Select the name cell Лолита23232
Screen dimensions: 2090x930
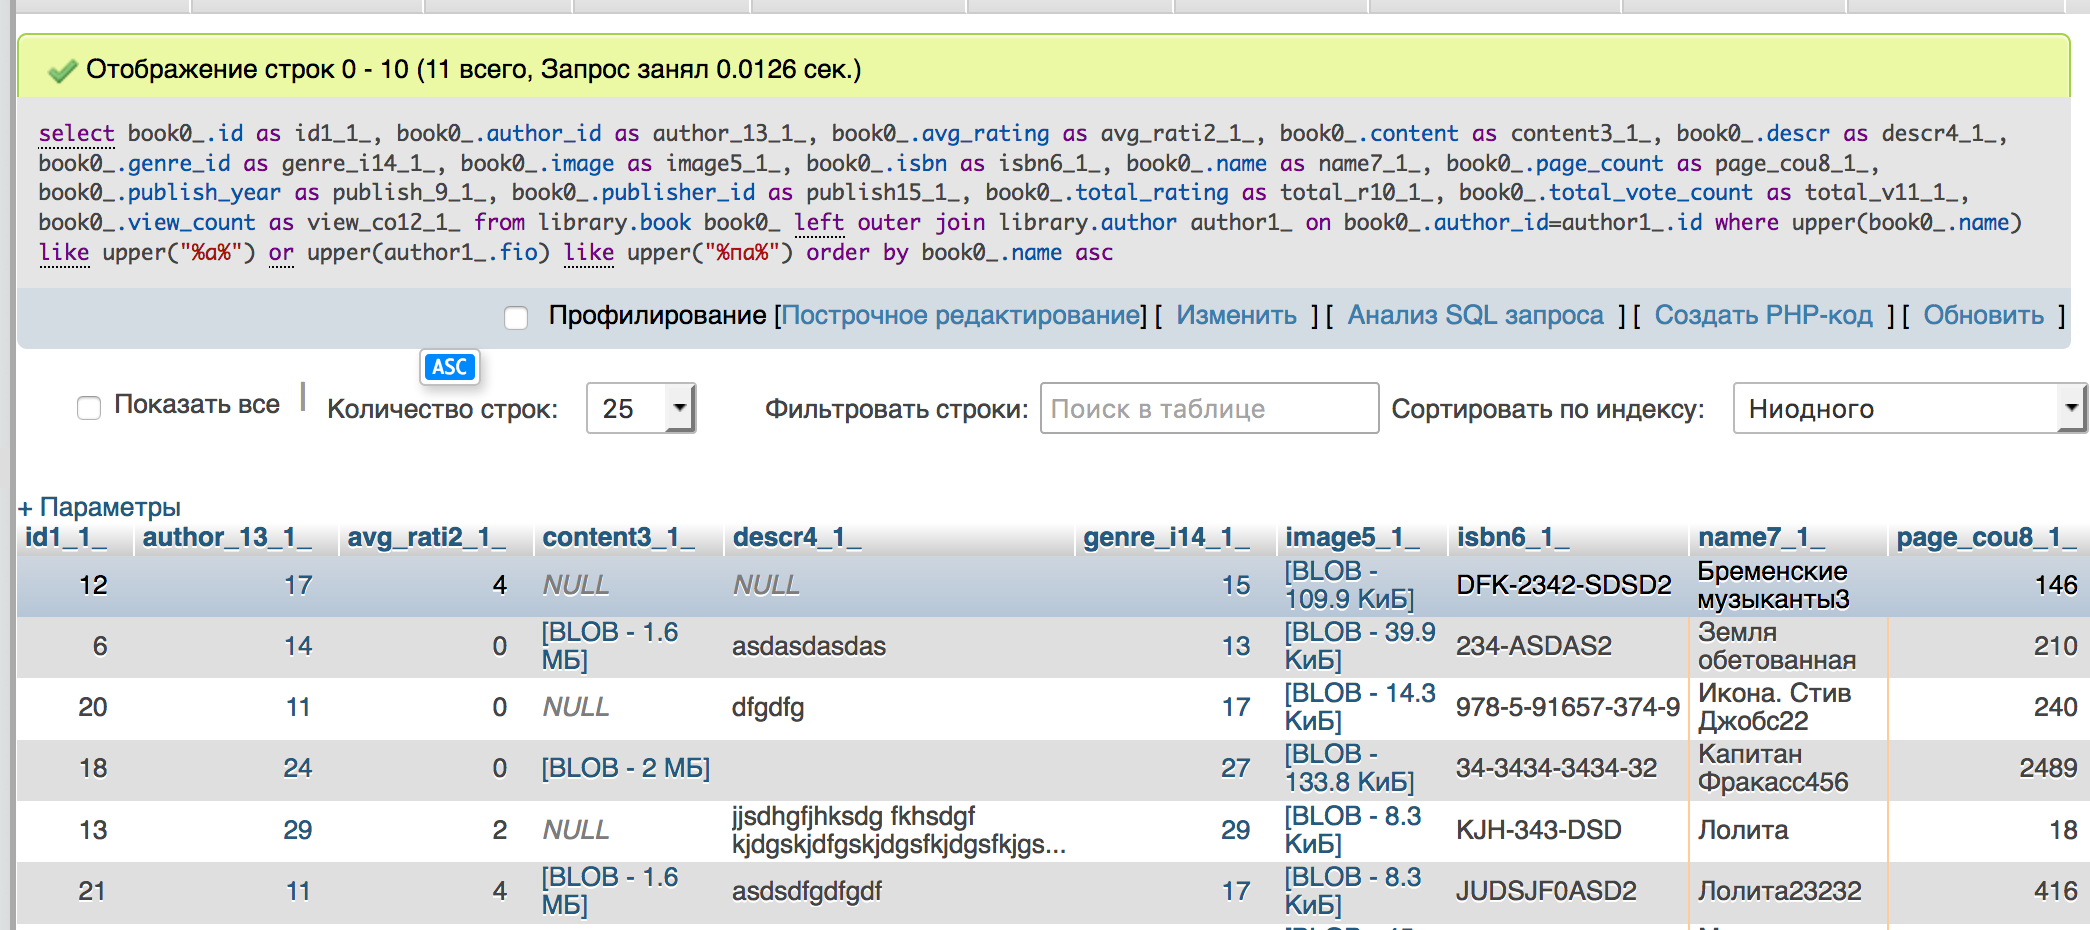point(1780,891)
